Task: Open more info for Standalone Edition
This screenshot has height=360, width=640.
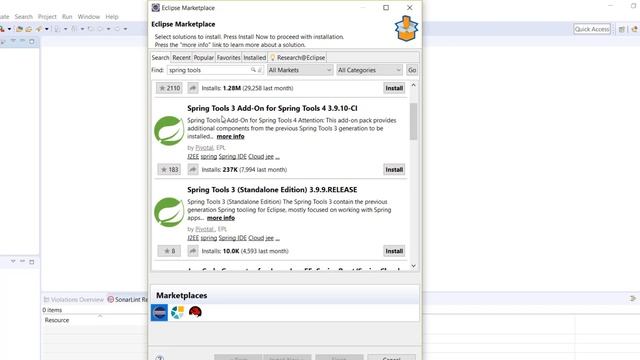Action: (220, 218)
